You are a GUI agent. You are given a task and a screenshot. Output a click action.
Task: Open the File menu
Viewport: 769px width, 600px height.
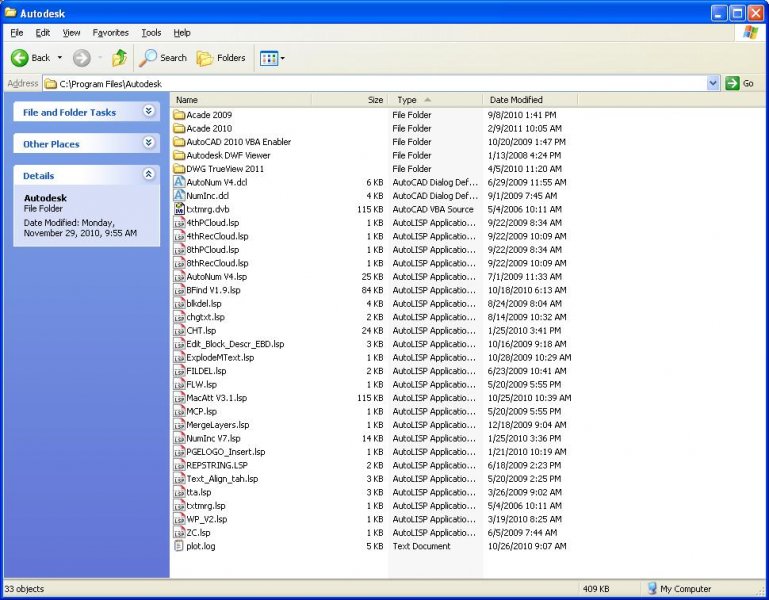click(x=17, y=33)
